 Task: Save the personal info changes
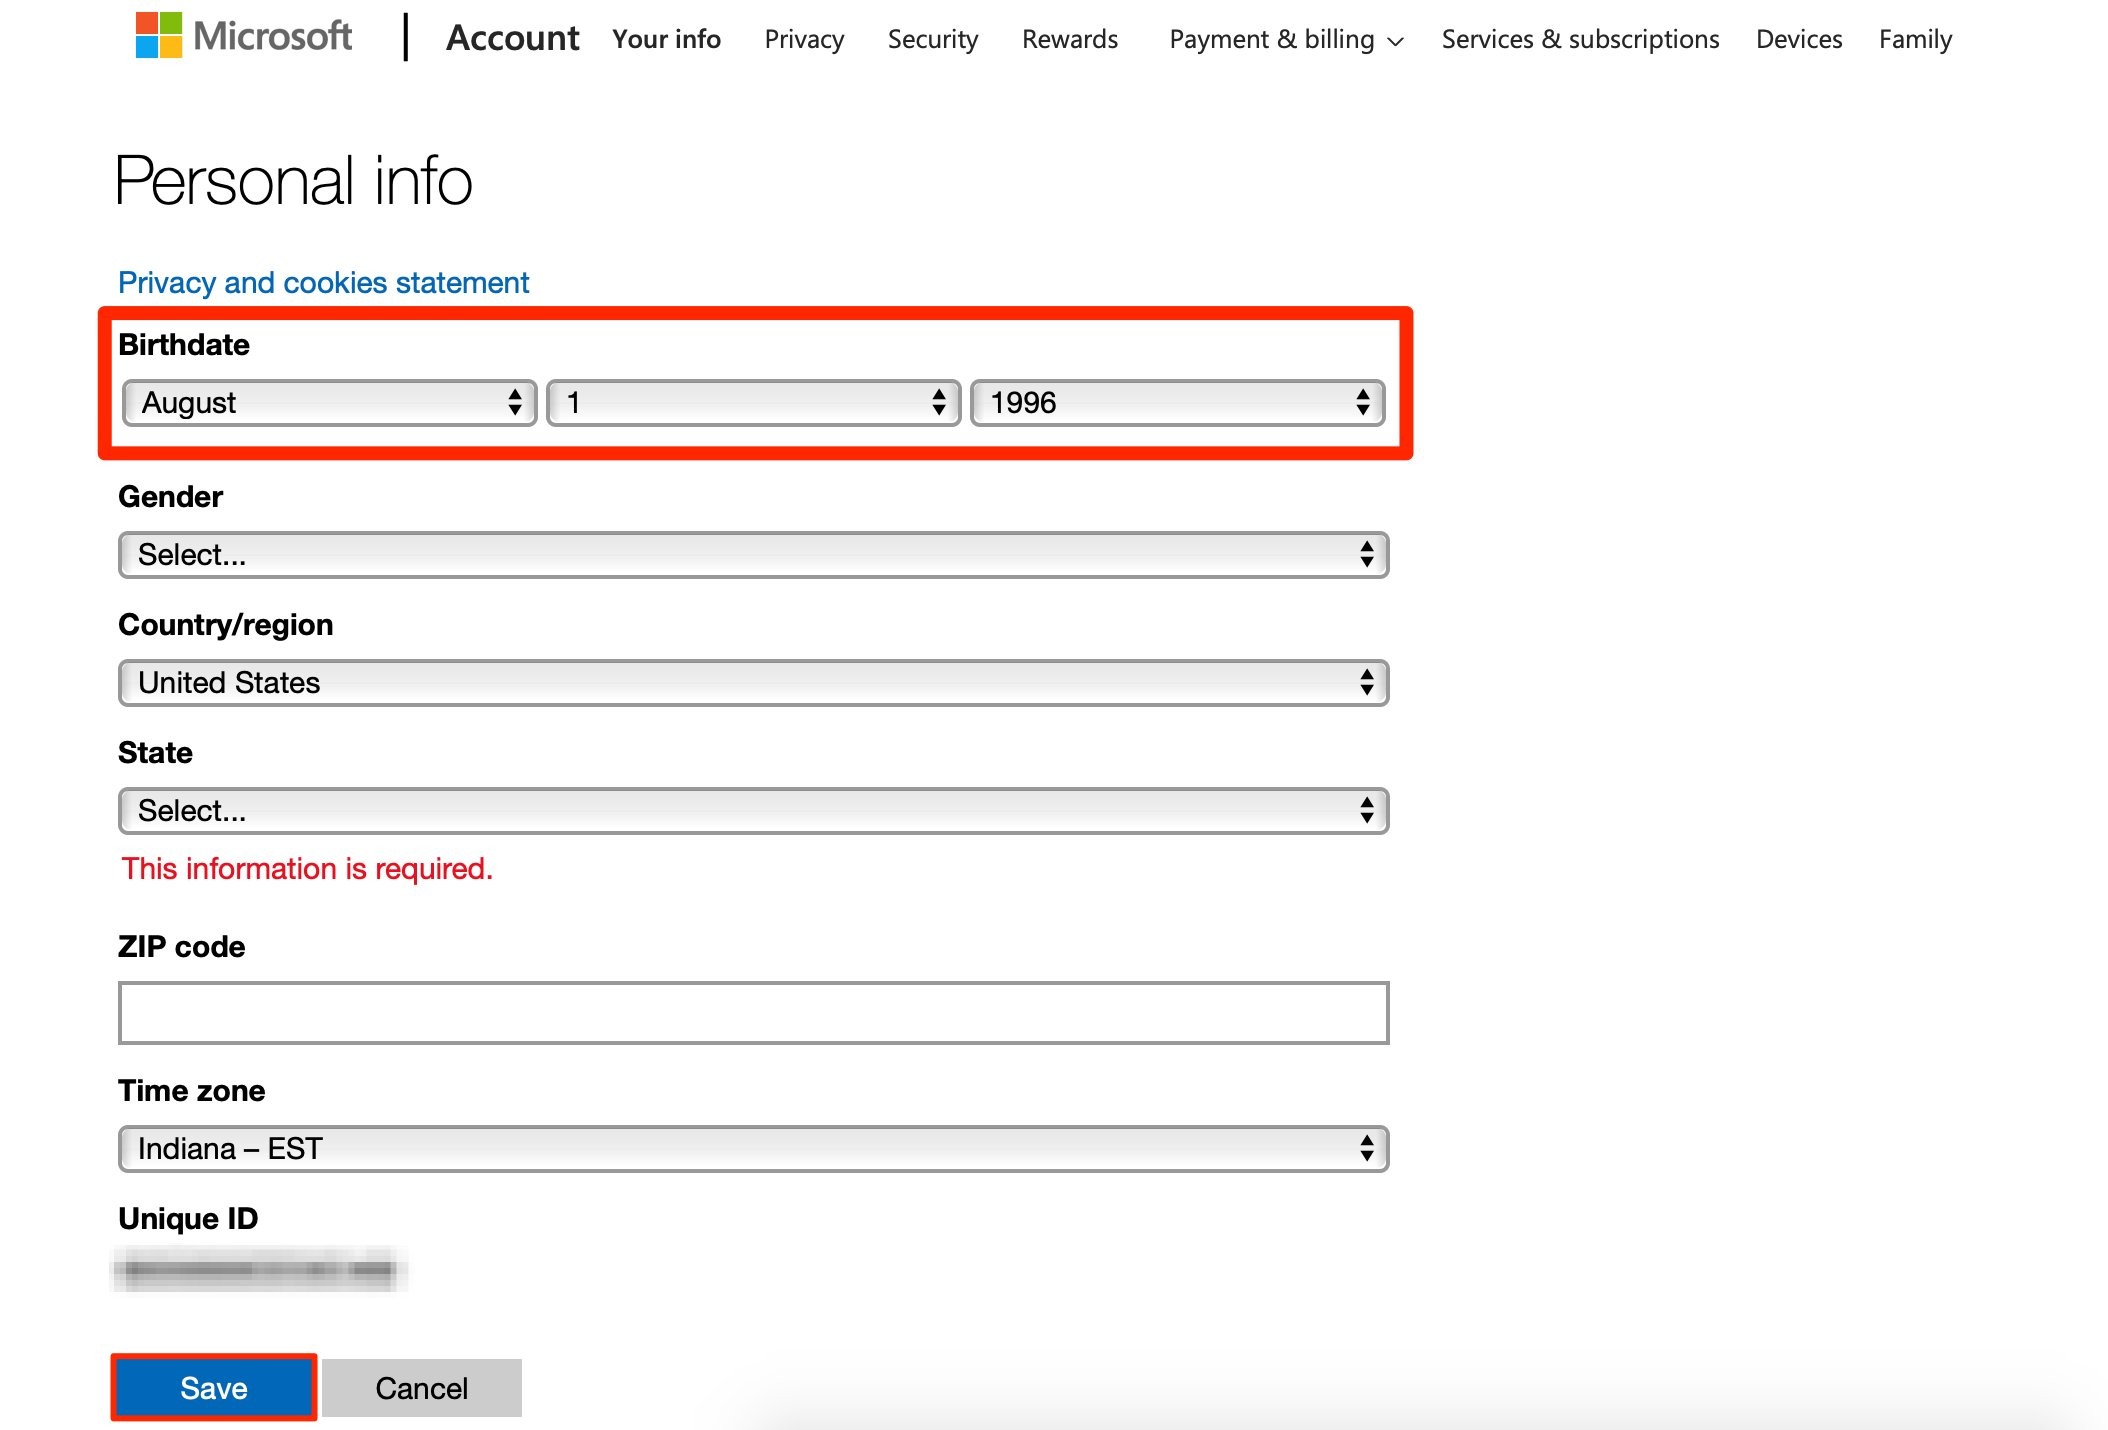tap(213, 1387)
